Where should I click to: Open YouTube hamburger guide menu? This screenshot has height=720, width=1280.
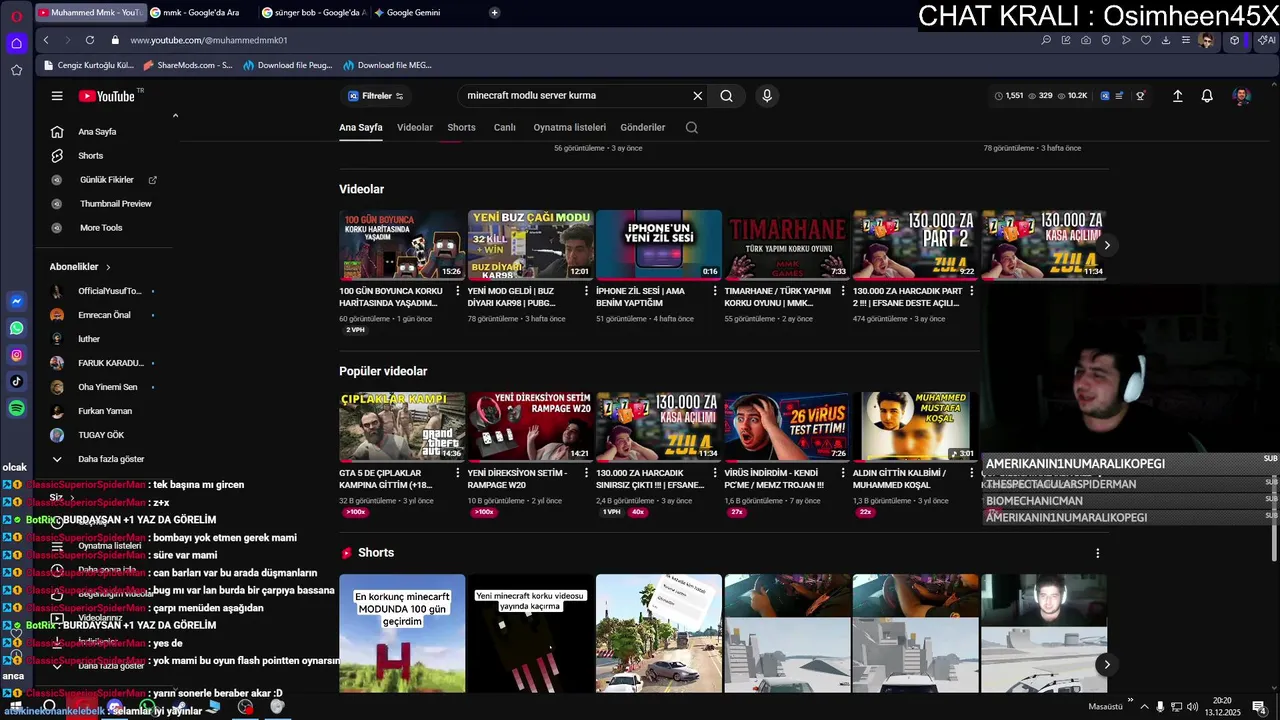pyautogui.click(x=57, y=96)
